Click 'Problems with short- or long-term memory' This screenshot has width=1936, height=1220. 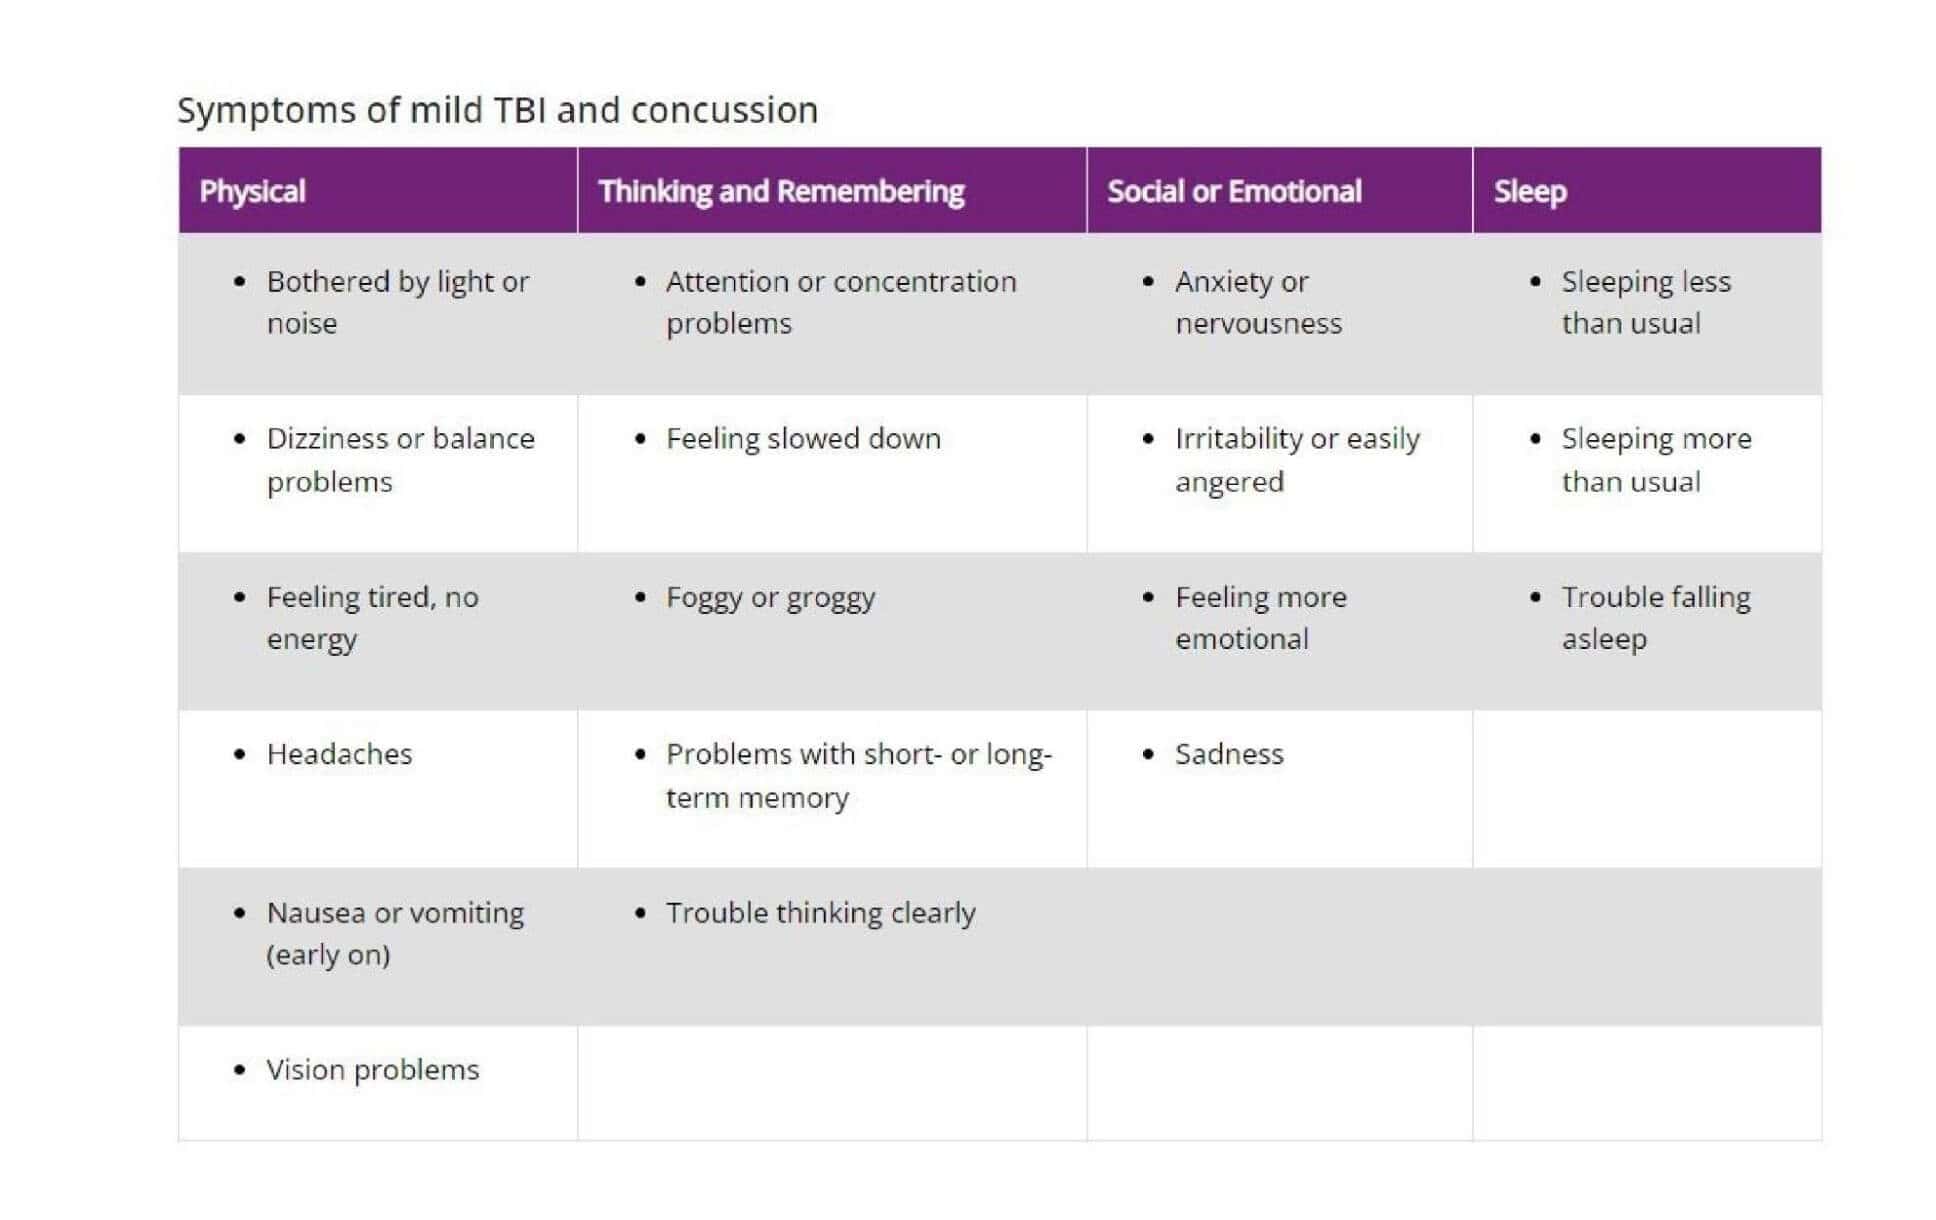[859, 776]
